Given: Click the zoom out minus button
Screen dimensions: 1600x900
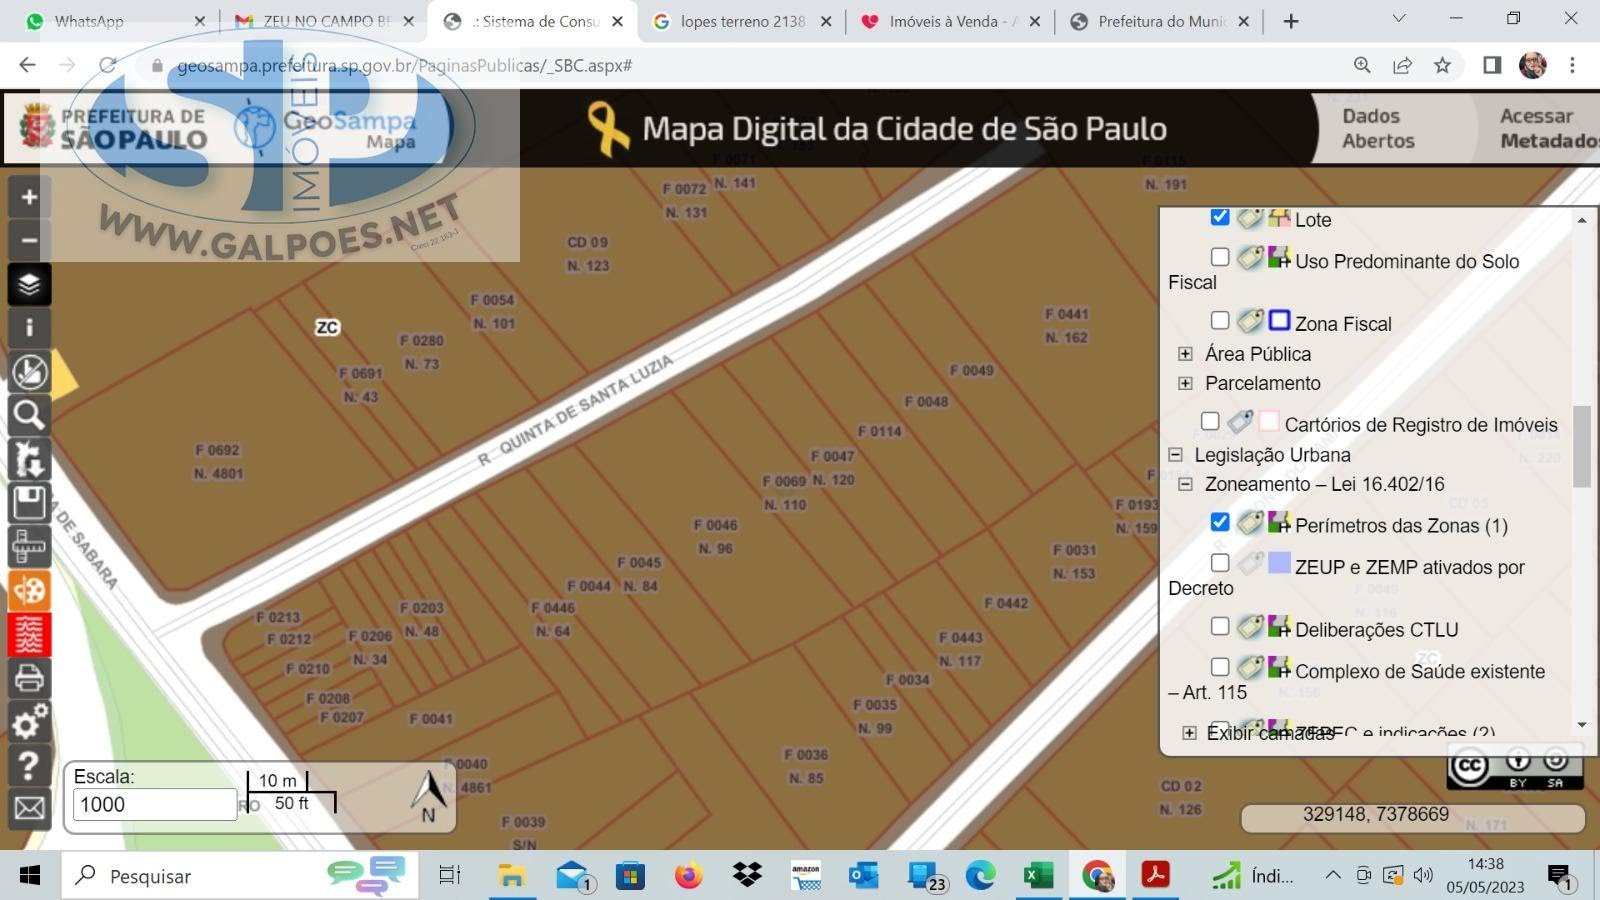Looking at the screenshot, I should 29,241.
